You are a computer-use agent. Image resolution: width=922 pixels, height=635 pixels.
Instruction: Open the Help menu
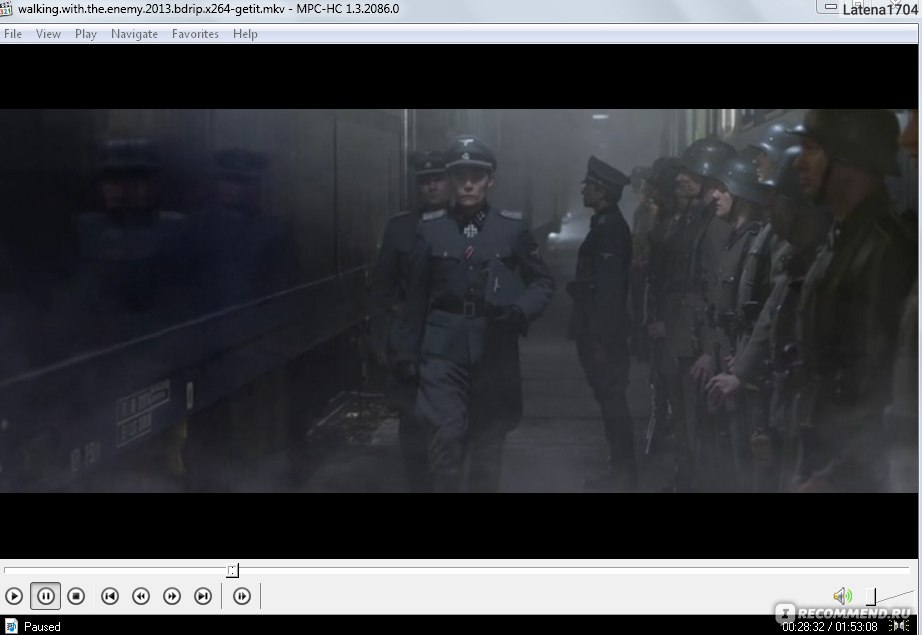point(245,34)
